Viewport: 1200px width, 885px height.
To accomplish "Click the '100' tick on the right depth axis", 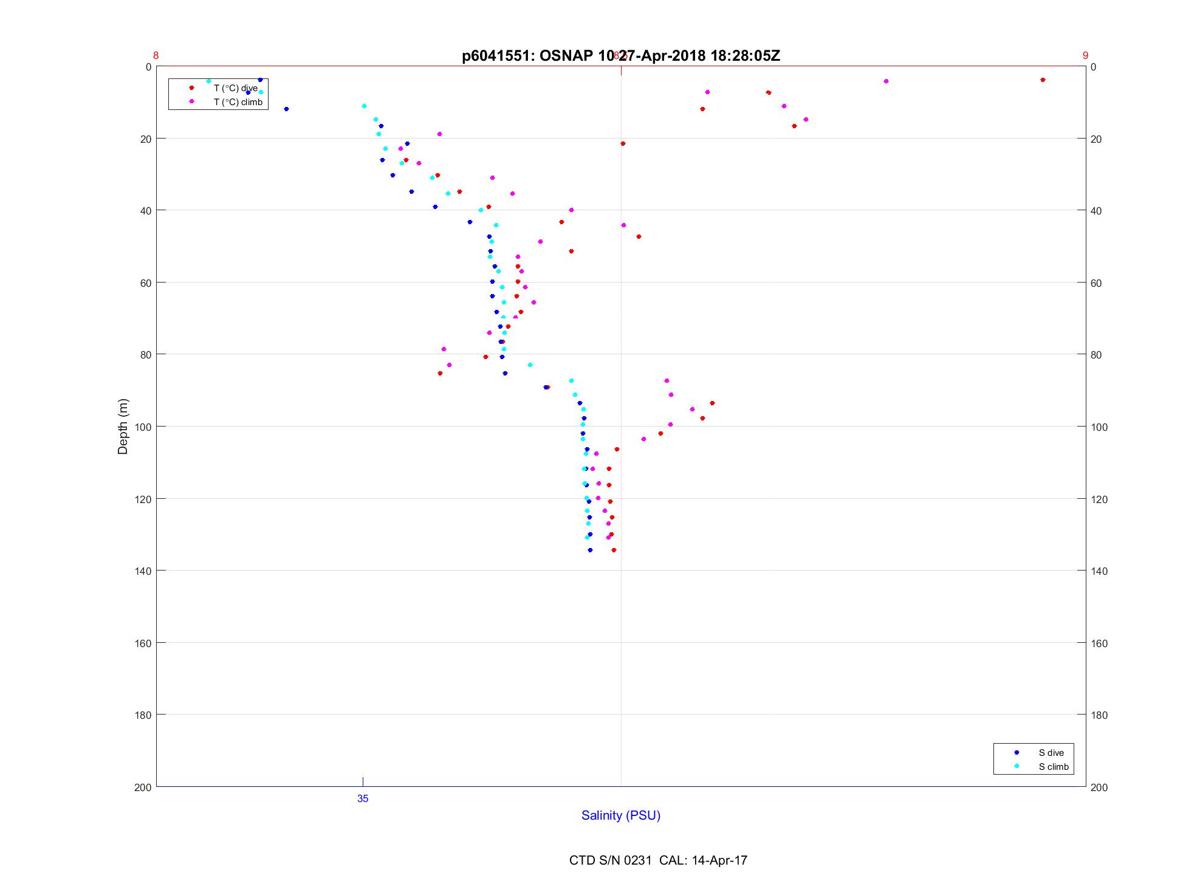I will point(1100,427).
